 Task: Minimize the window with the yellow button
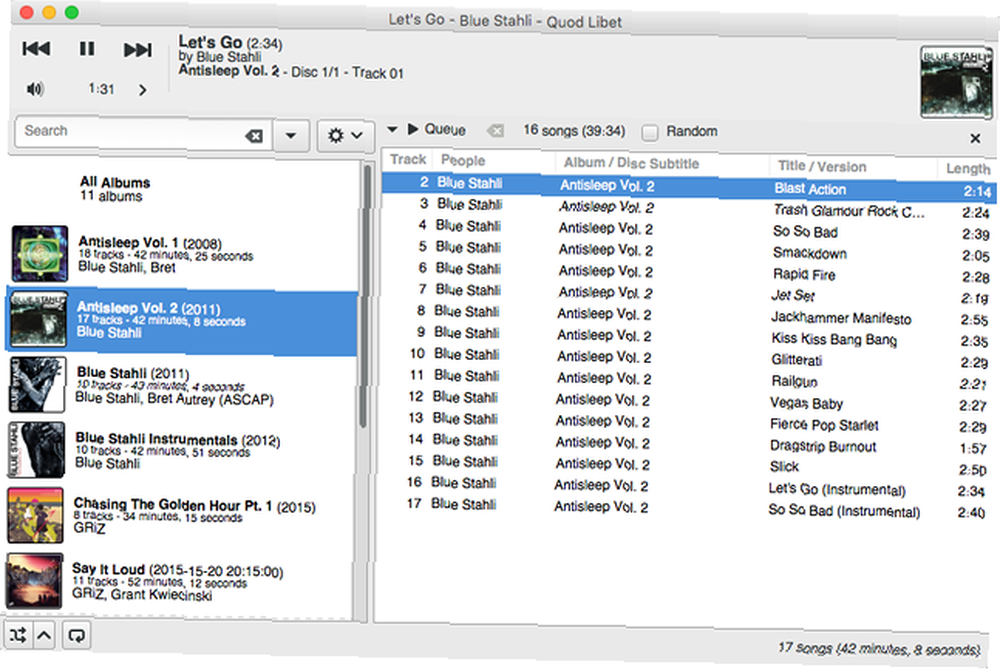pyautogui.click(x=49, y=12)
